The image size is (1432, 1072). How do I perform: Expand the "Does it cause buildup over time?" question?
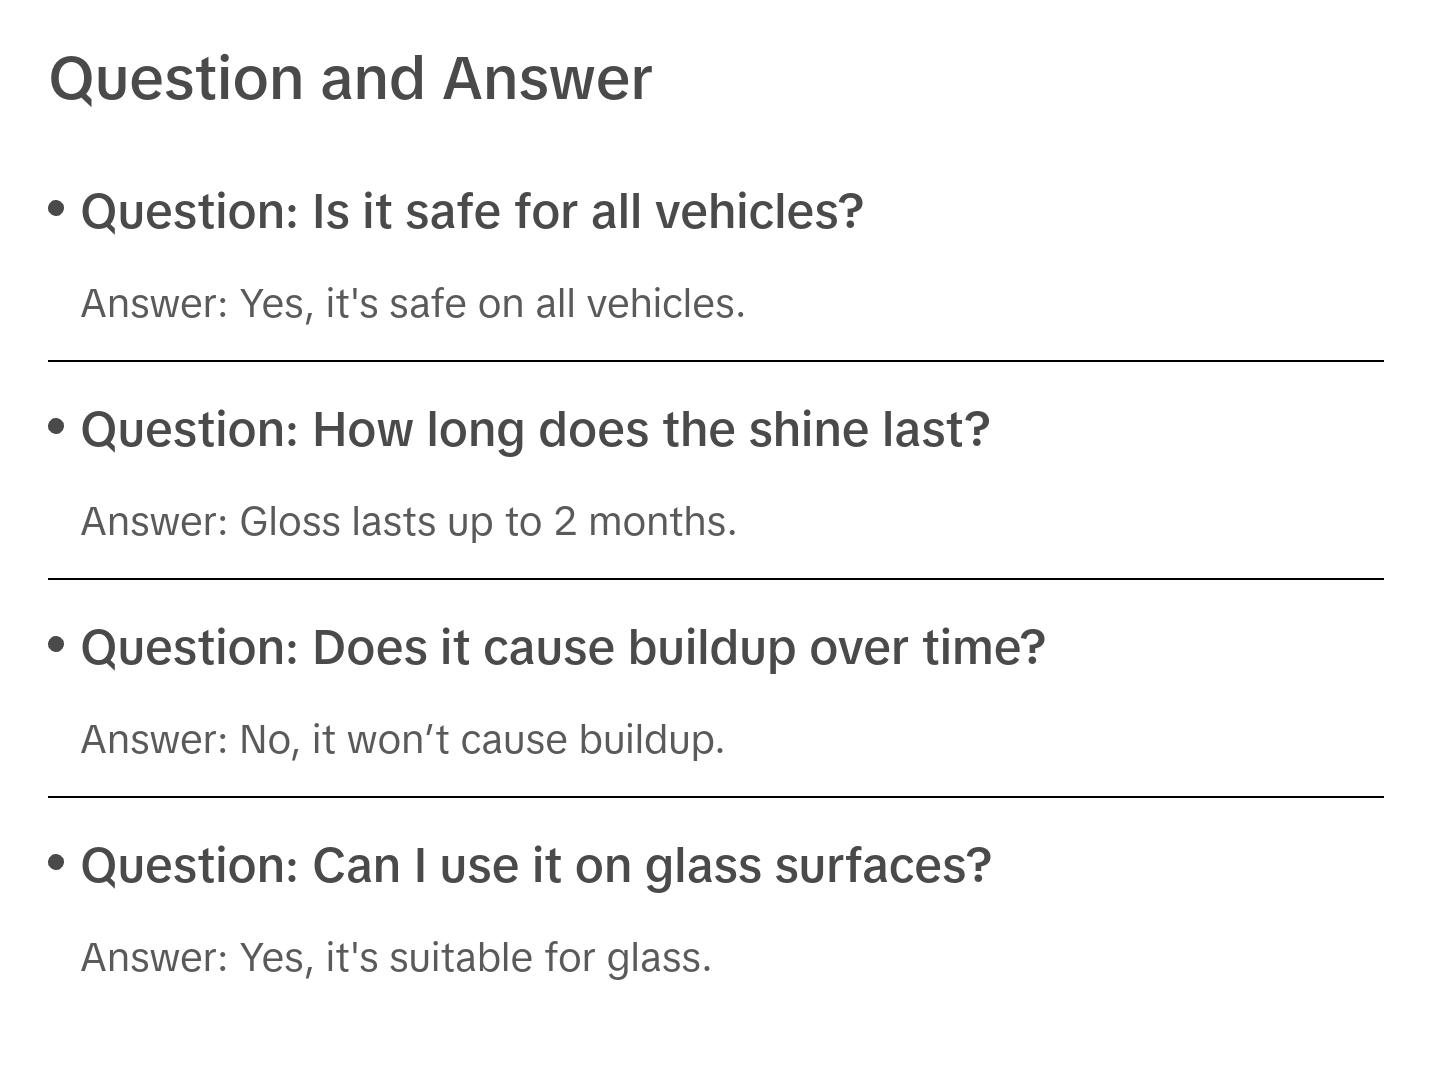tap(563, 648)
